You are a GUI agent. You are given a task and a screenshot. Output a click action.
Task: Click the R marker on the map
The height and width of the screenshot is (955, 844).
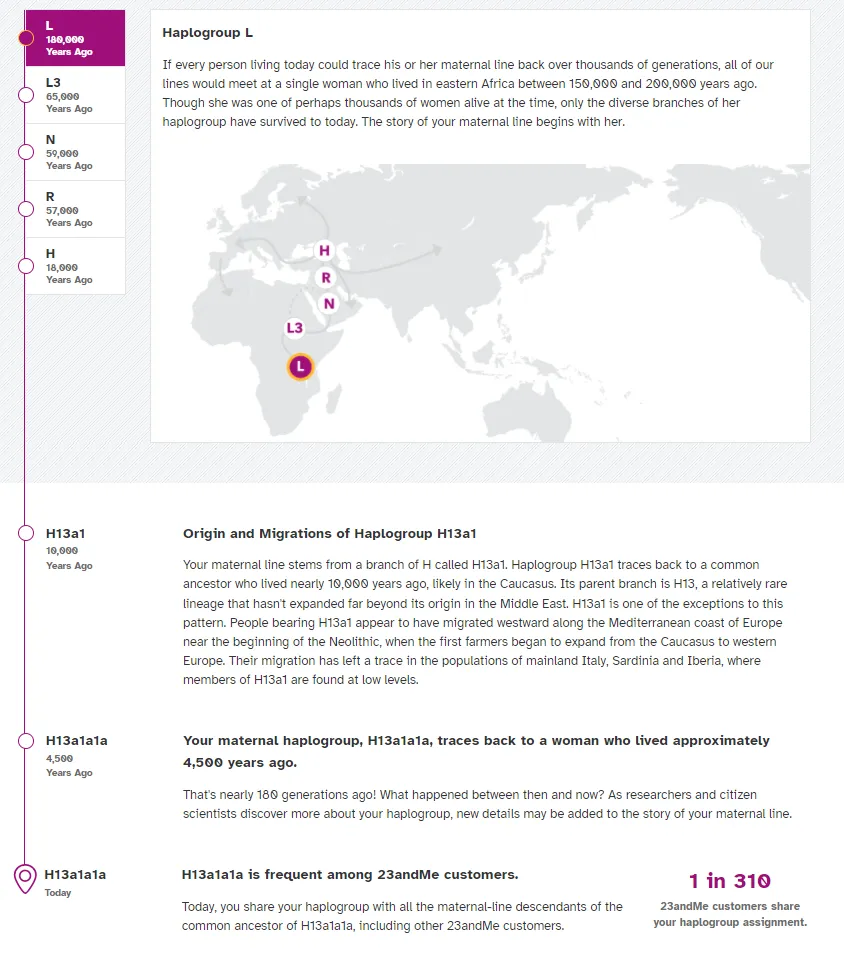click(x=326, y=276)
